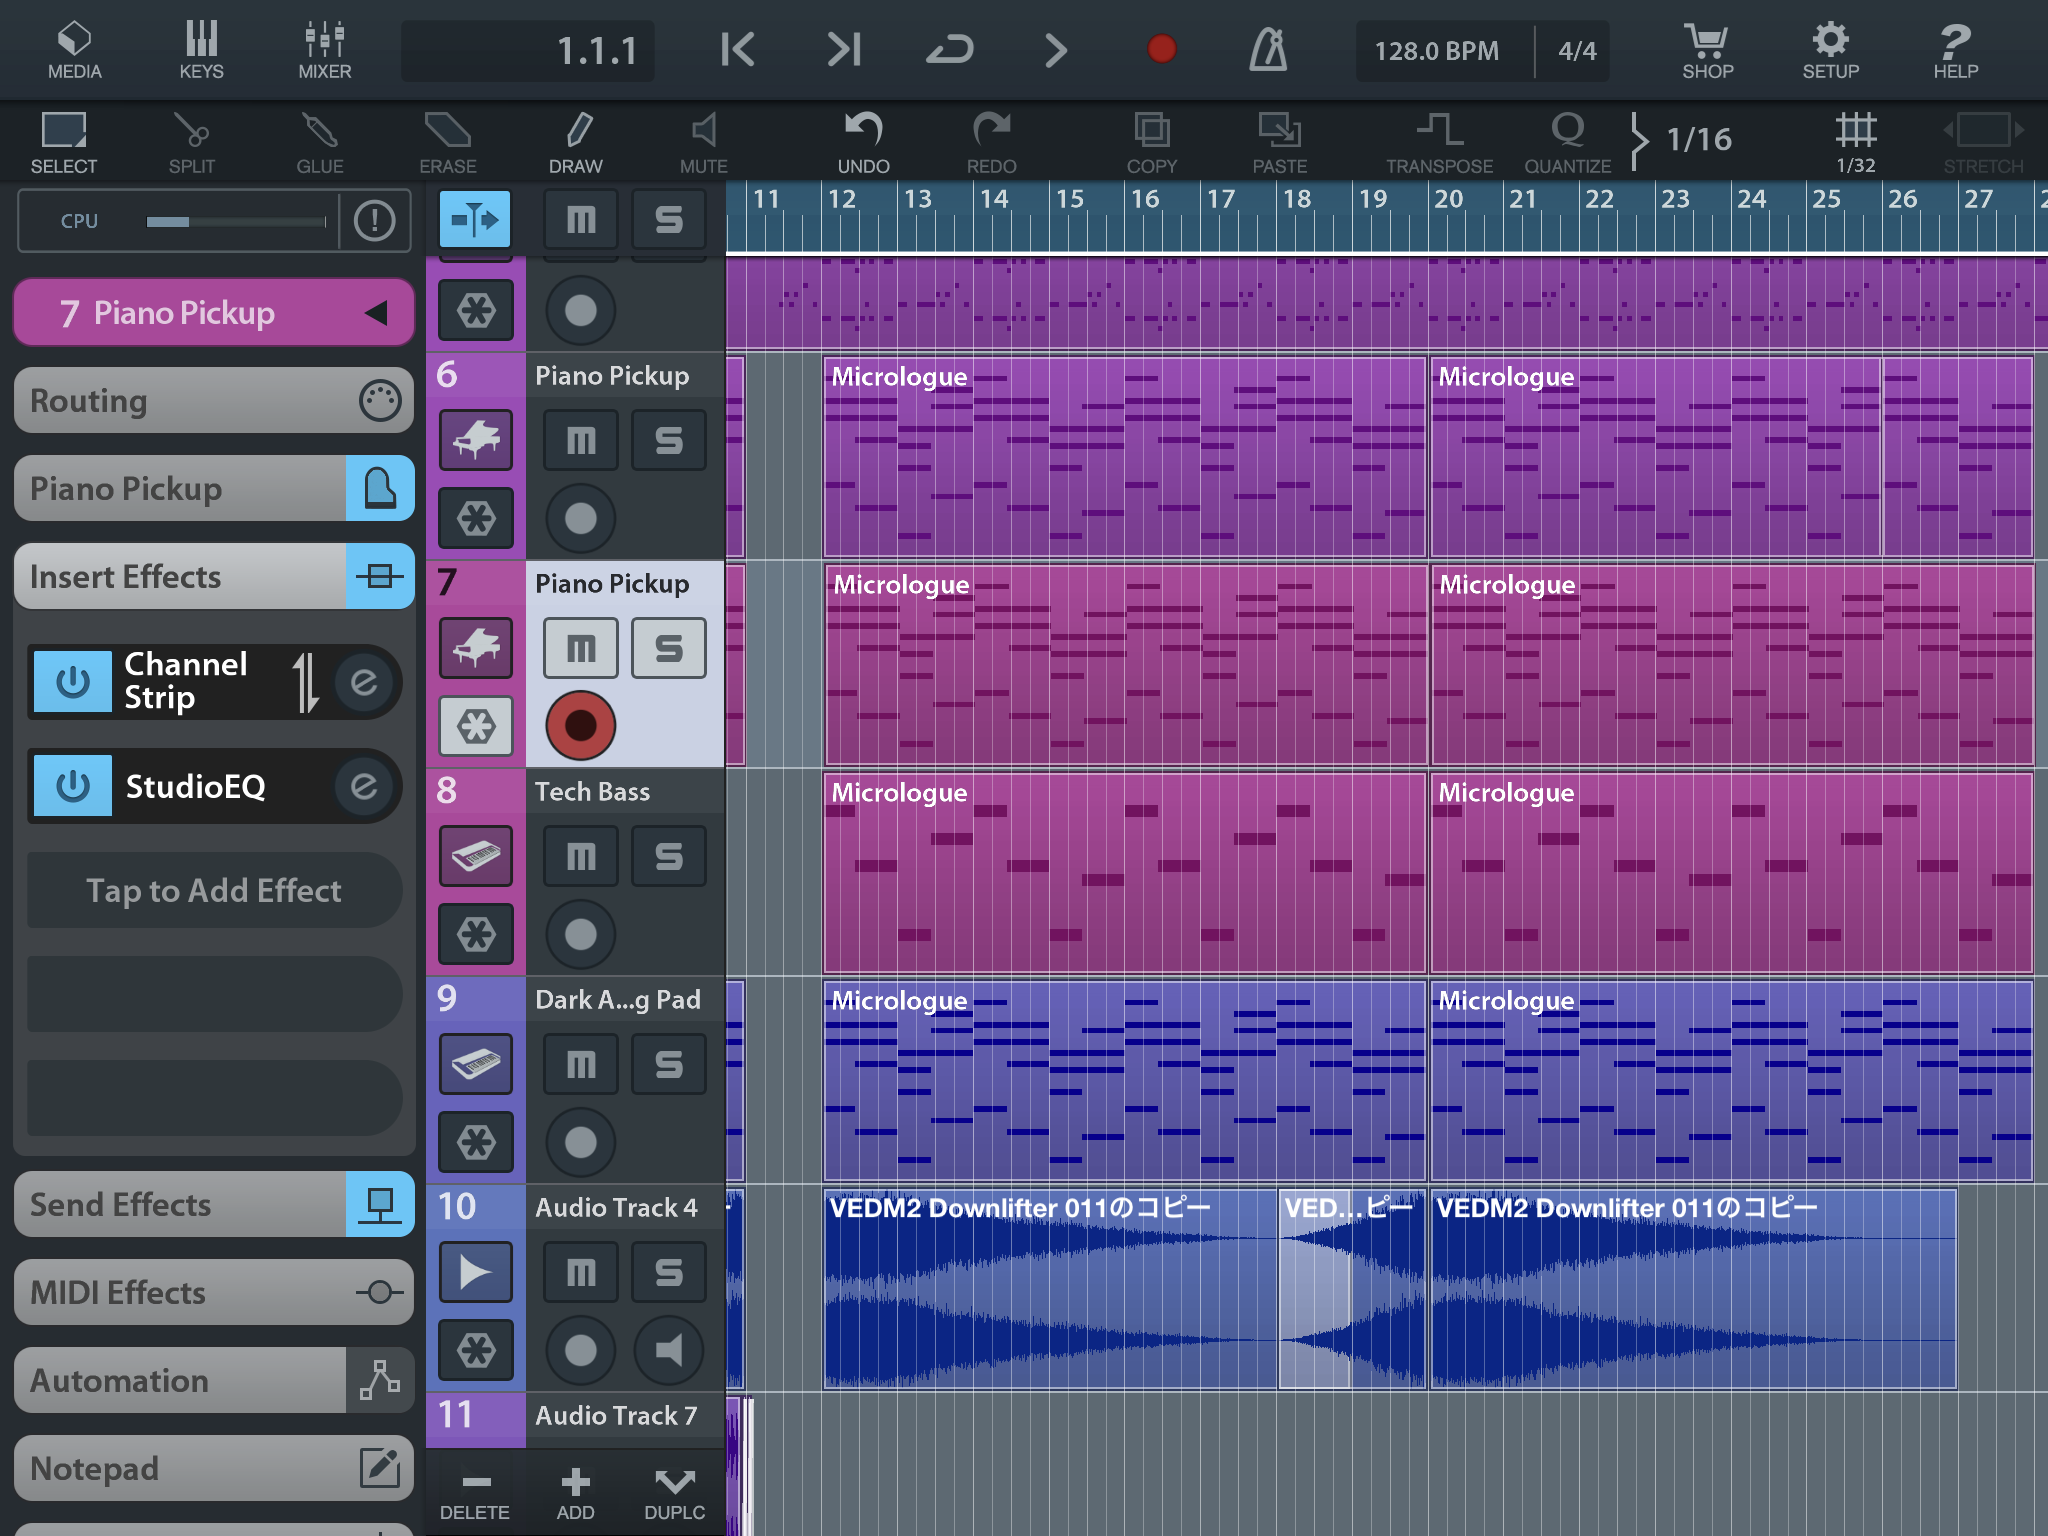Adjust the CPU meter slider
This screenshot has height=1536, width=2048.
(x=237, y=221)
